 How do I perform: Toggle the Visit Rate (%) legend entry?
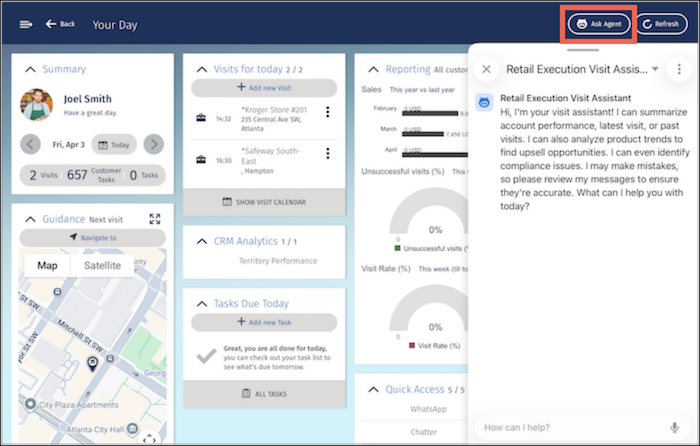click(434, 346)
